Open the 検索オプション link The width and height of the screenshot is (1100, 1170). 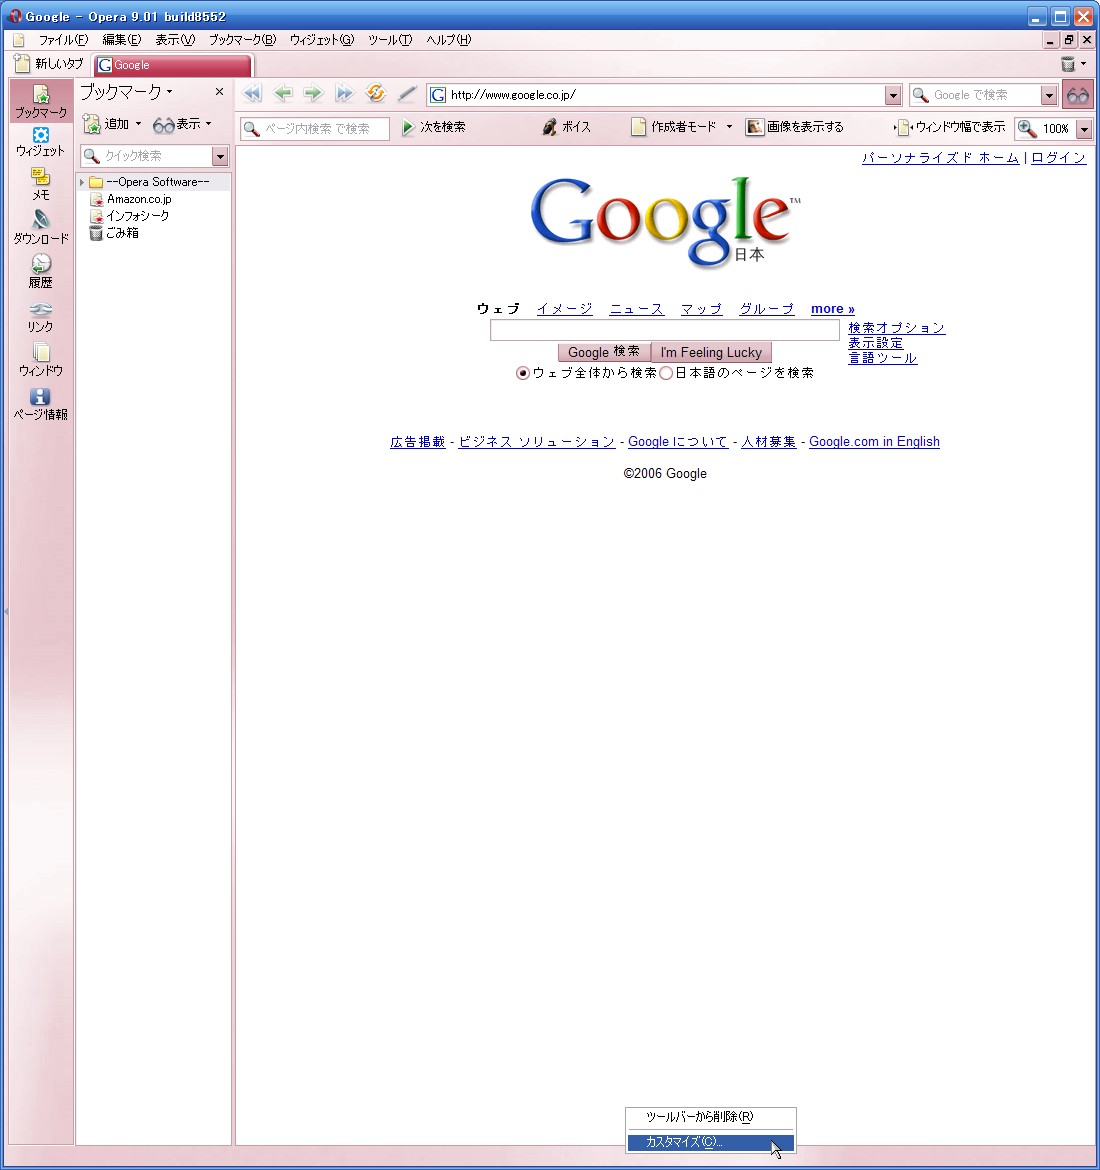point(896,328)
